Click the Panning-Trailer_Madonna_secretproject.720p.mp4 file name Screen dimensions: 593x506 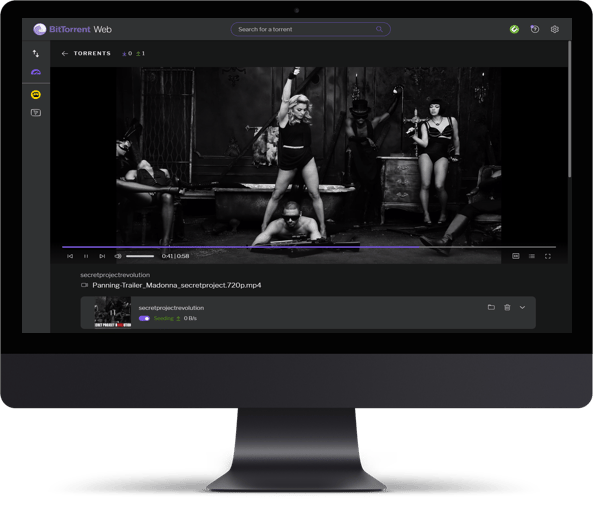click(x=177, y=285)
